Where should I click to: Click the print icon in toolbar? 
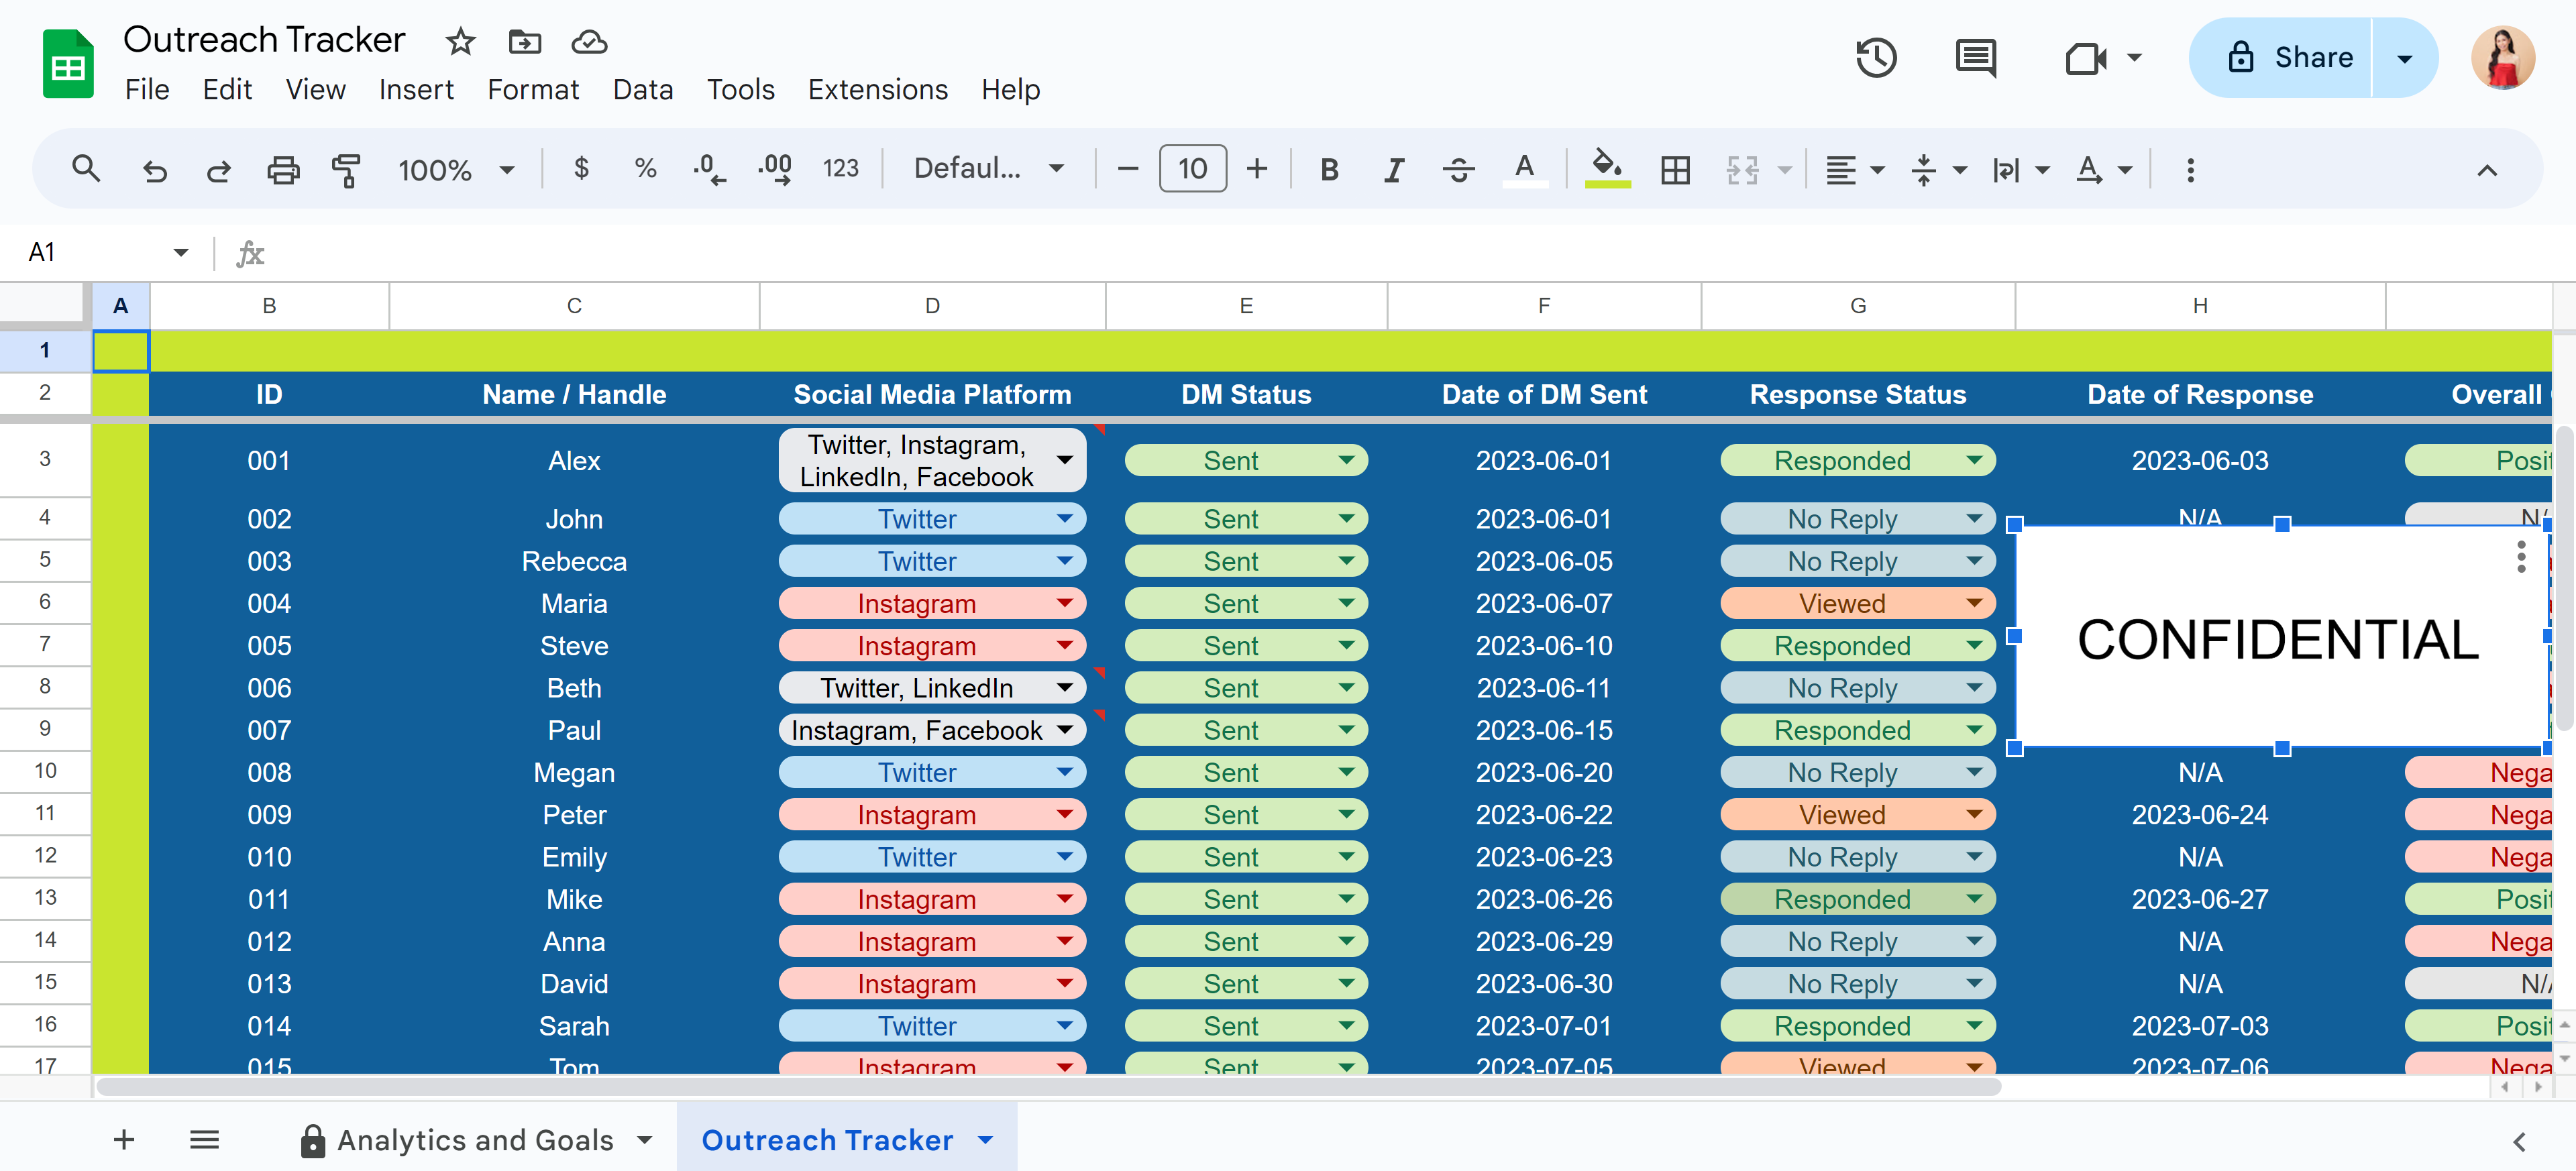point(283,170)
